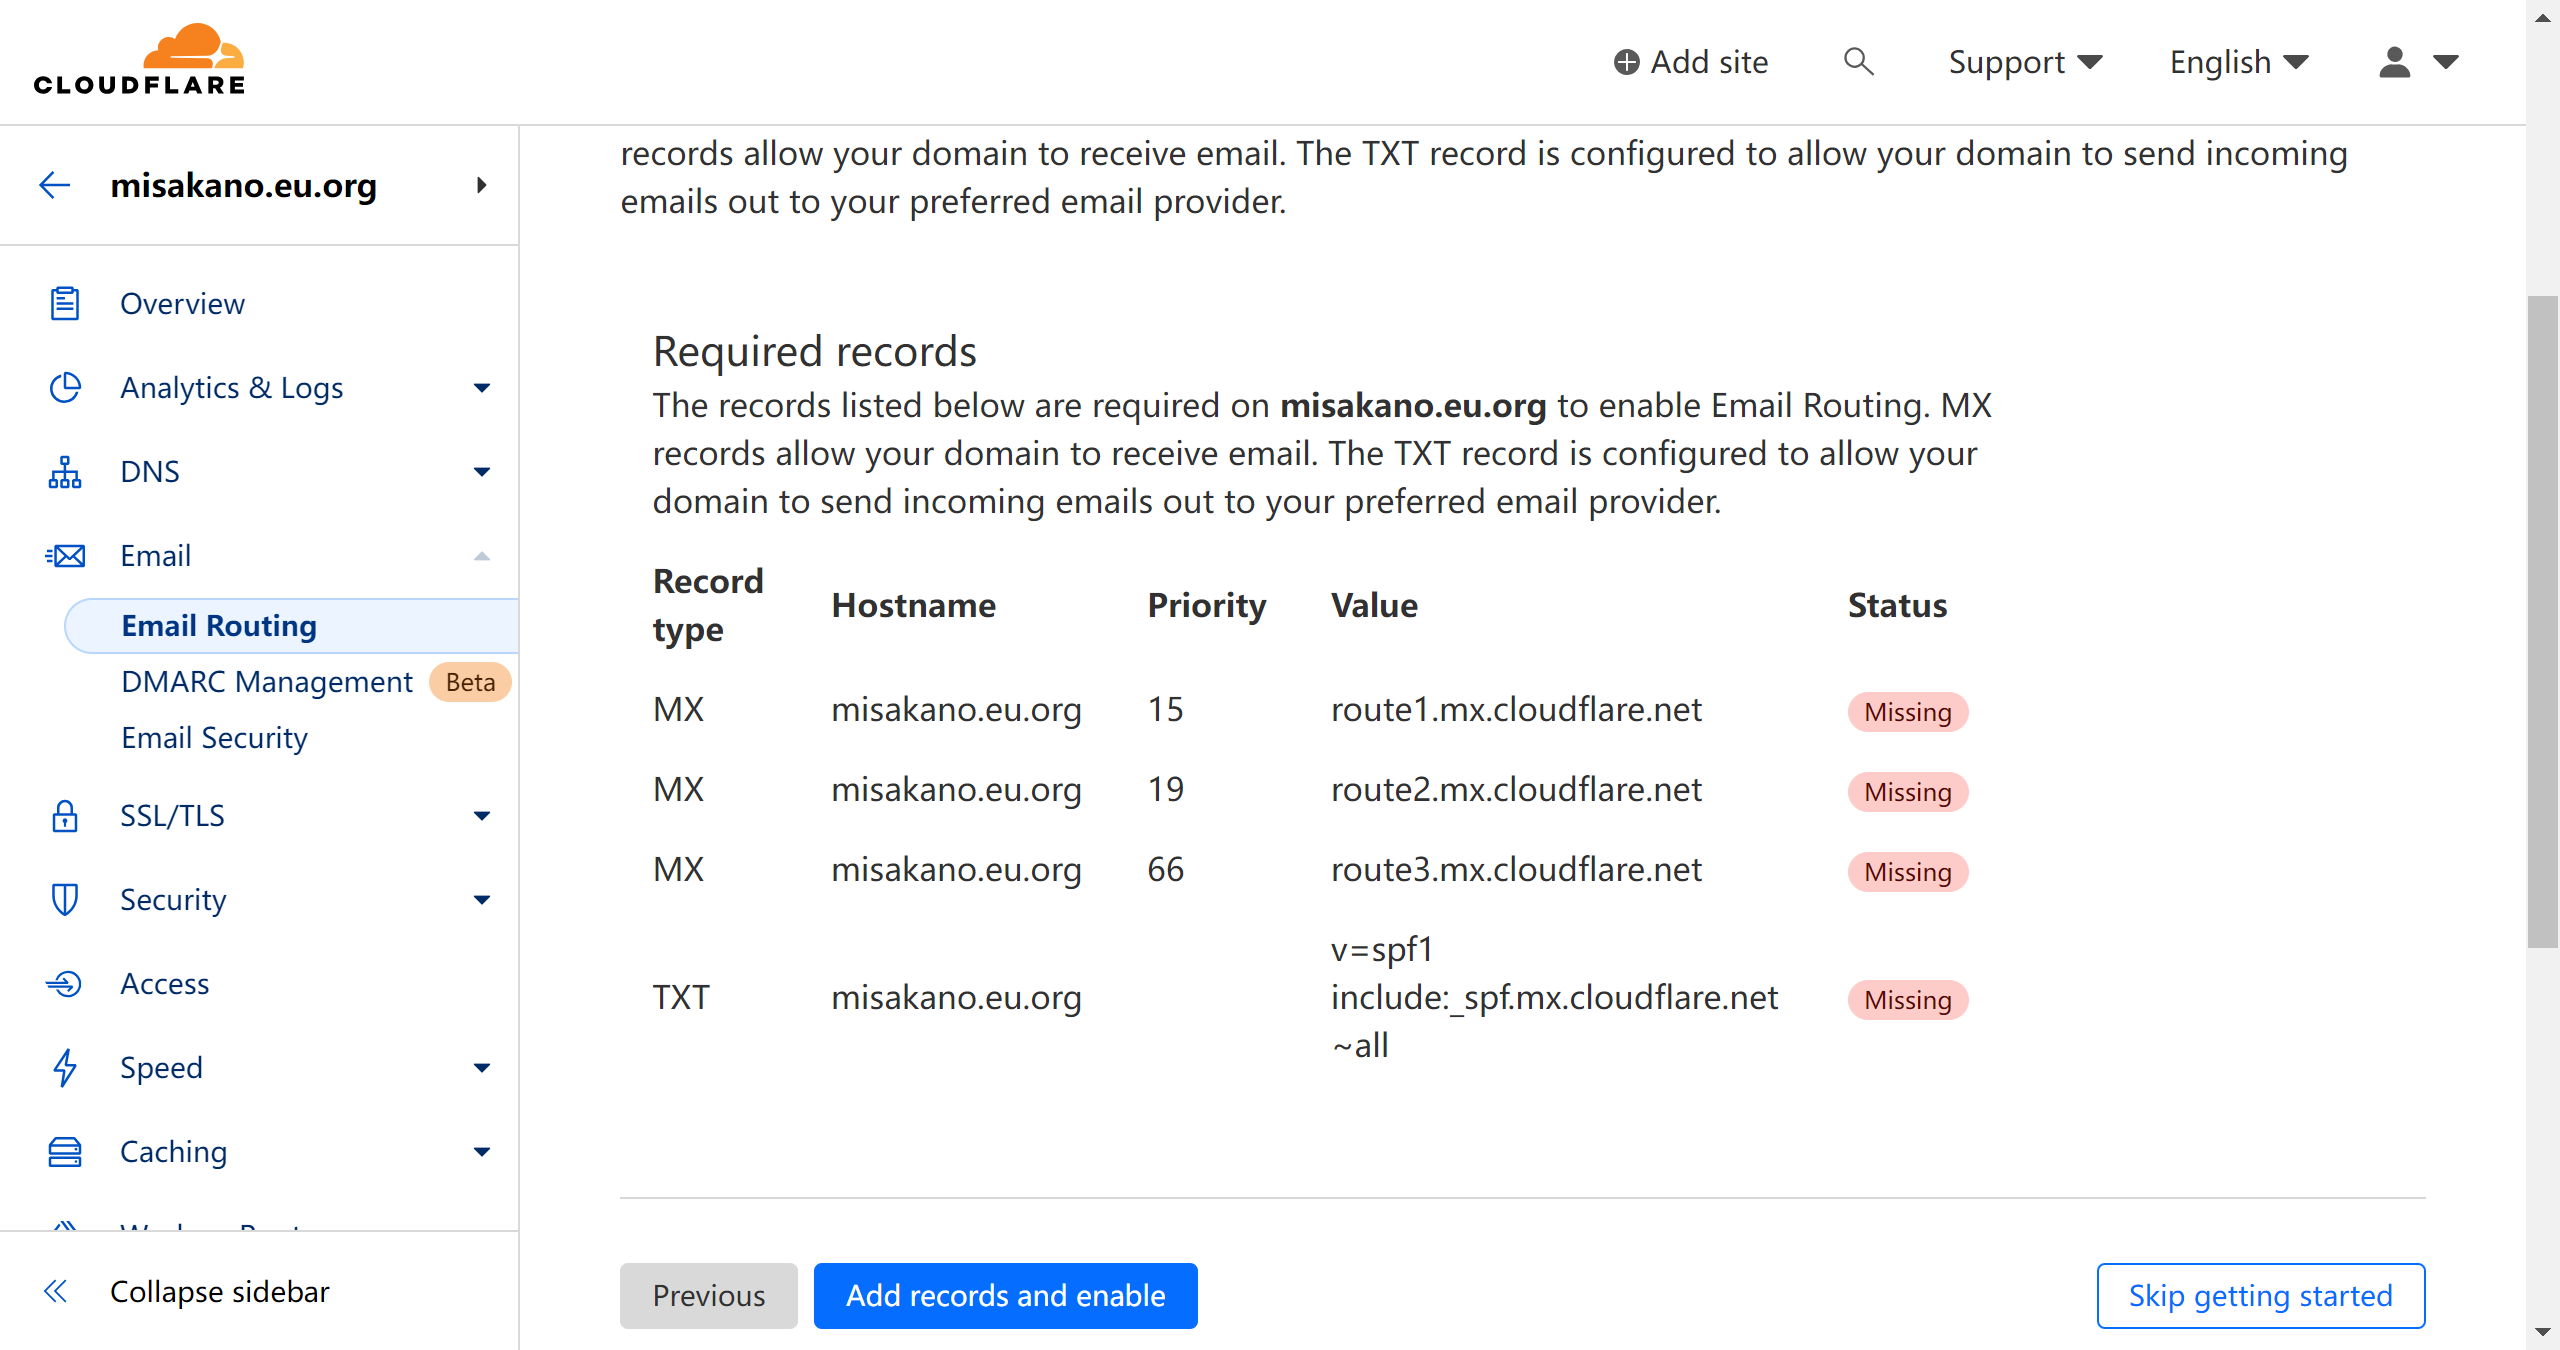Collapse the Email submenu arrow
Image resolution: width=2560 pixels, height=1350 pixels.
point(482,556)
